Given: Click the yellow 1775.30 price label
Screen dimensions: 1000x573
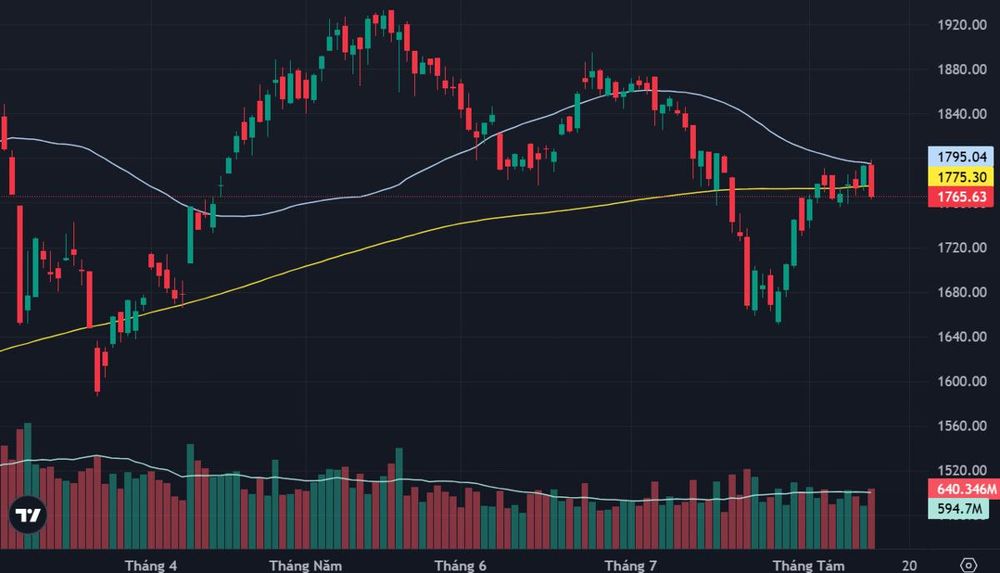Looking at the screenshot, I should 962,177.
